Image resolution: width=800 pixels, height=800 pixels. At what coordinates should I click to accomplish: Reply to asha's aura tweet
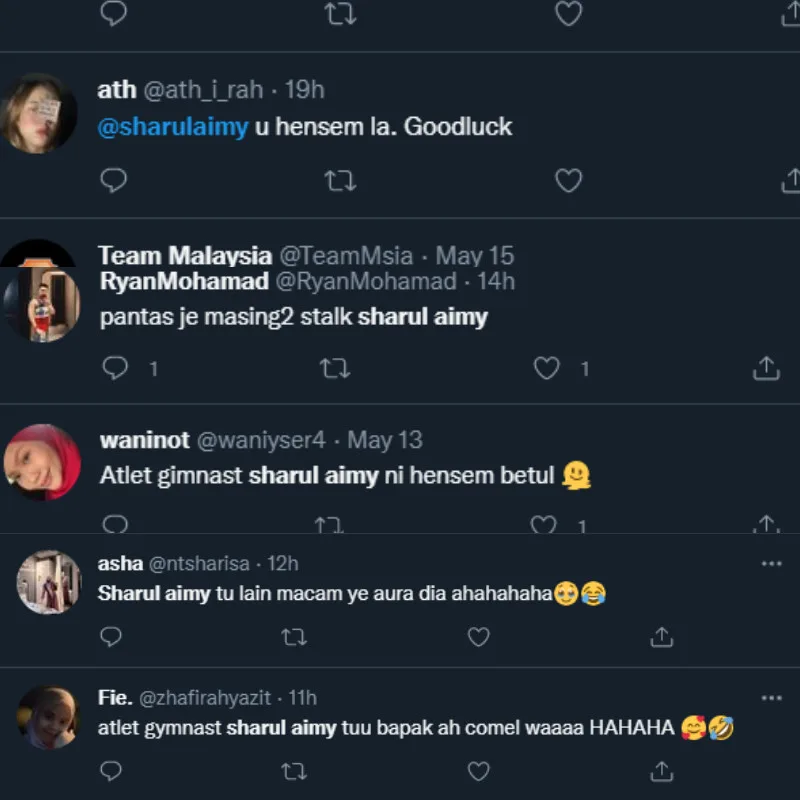point(112,636)
